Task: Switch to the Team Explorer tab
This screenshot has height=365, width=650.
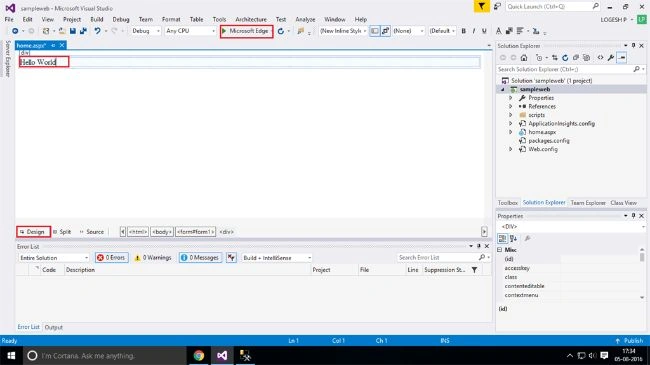Action: tap(588, 203)
